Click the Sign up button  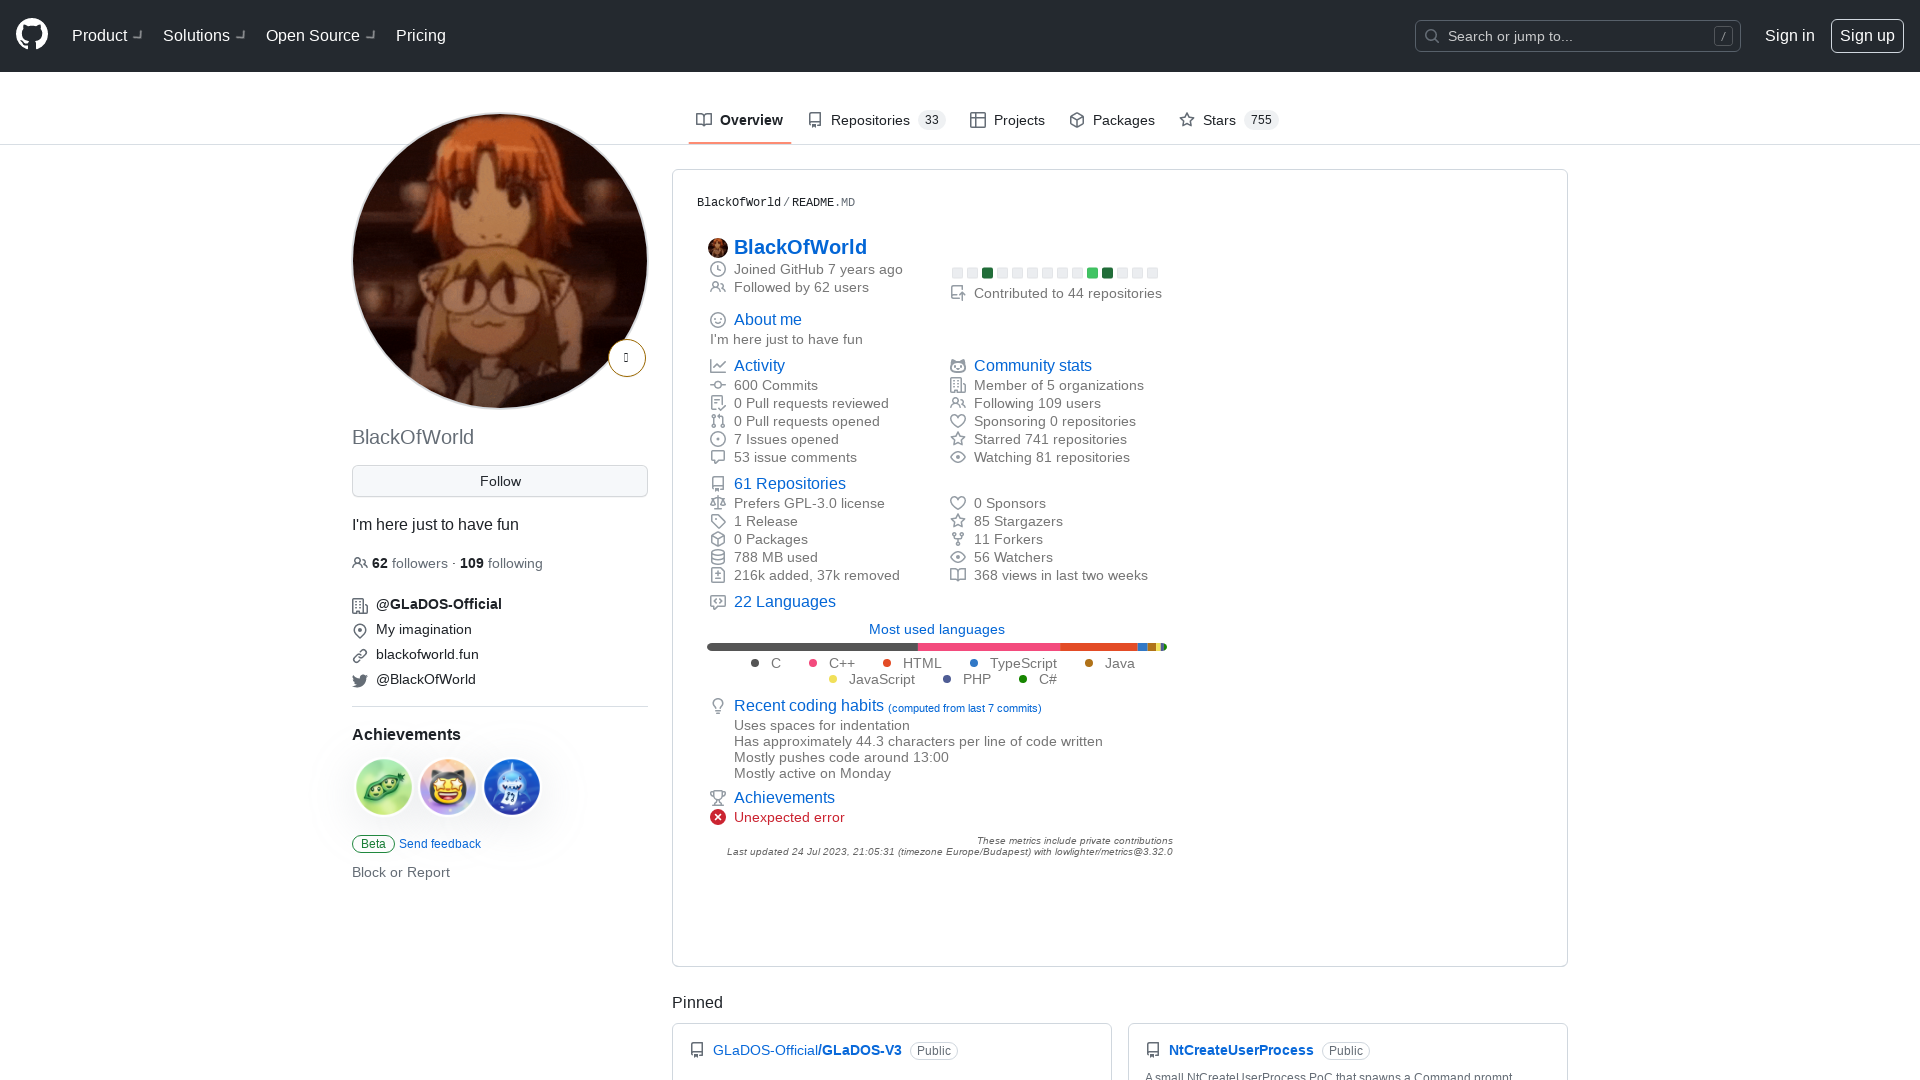pyautogui.click(x=1867, y=36)
